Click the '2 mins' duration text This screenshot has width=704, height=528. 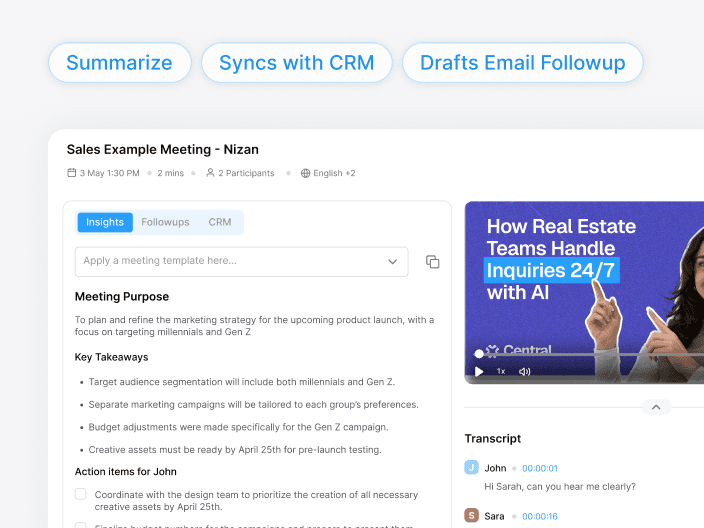(x=171, y=173)
